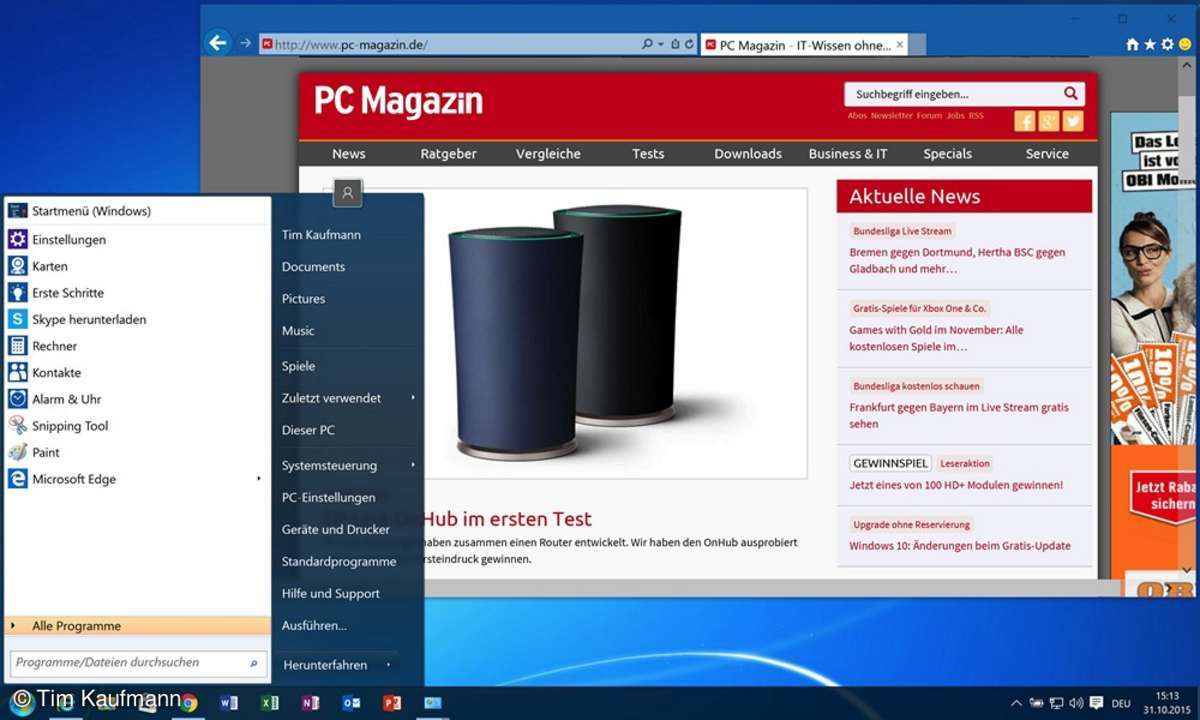Open the Service navigation menu

[x=1047, y=153]
